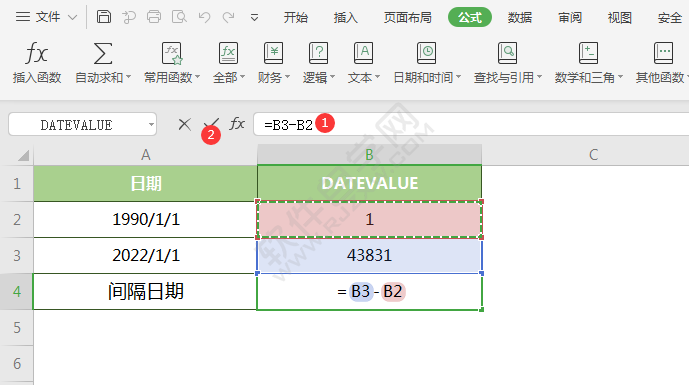Screen dimensions: 689x385
Task: Click the DATEVALUE header cell in column B
Action: click(x=370, y=183)
